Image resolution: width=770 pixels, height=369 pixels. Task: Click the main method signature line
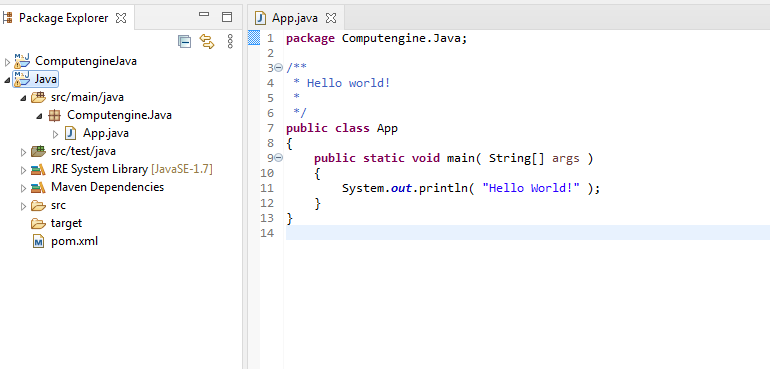(454, 159)
